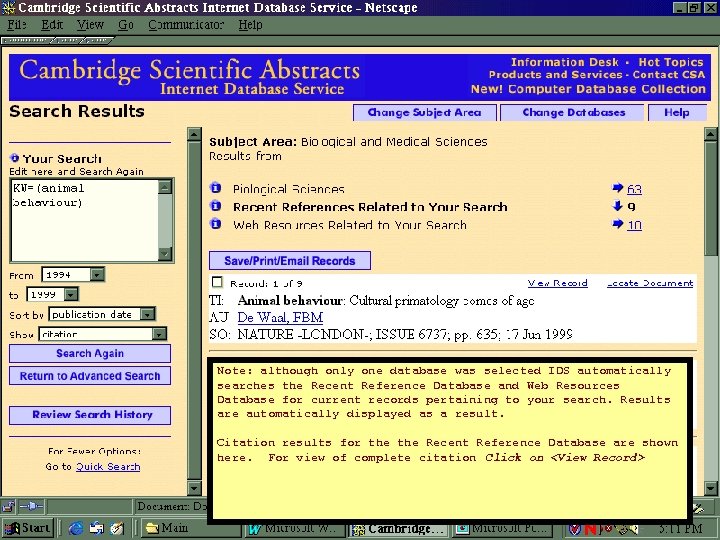Launch Internet Explorer from the quick launch bar
Image resolution: width=720 pixels, height=540 pixels.
75,529
